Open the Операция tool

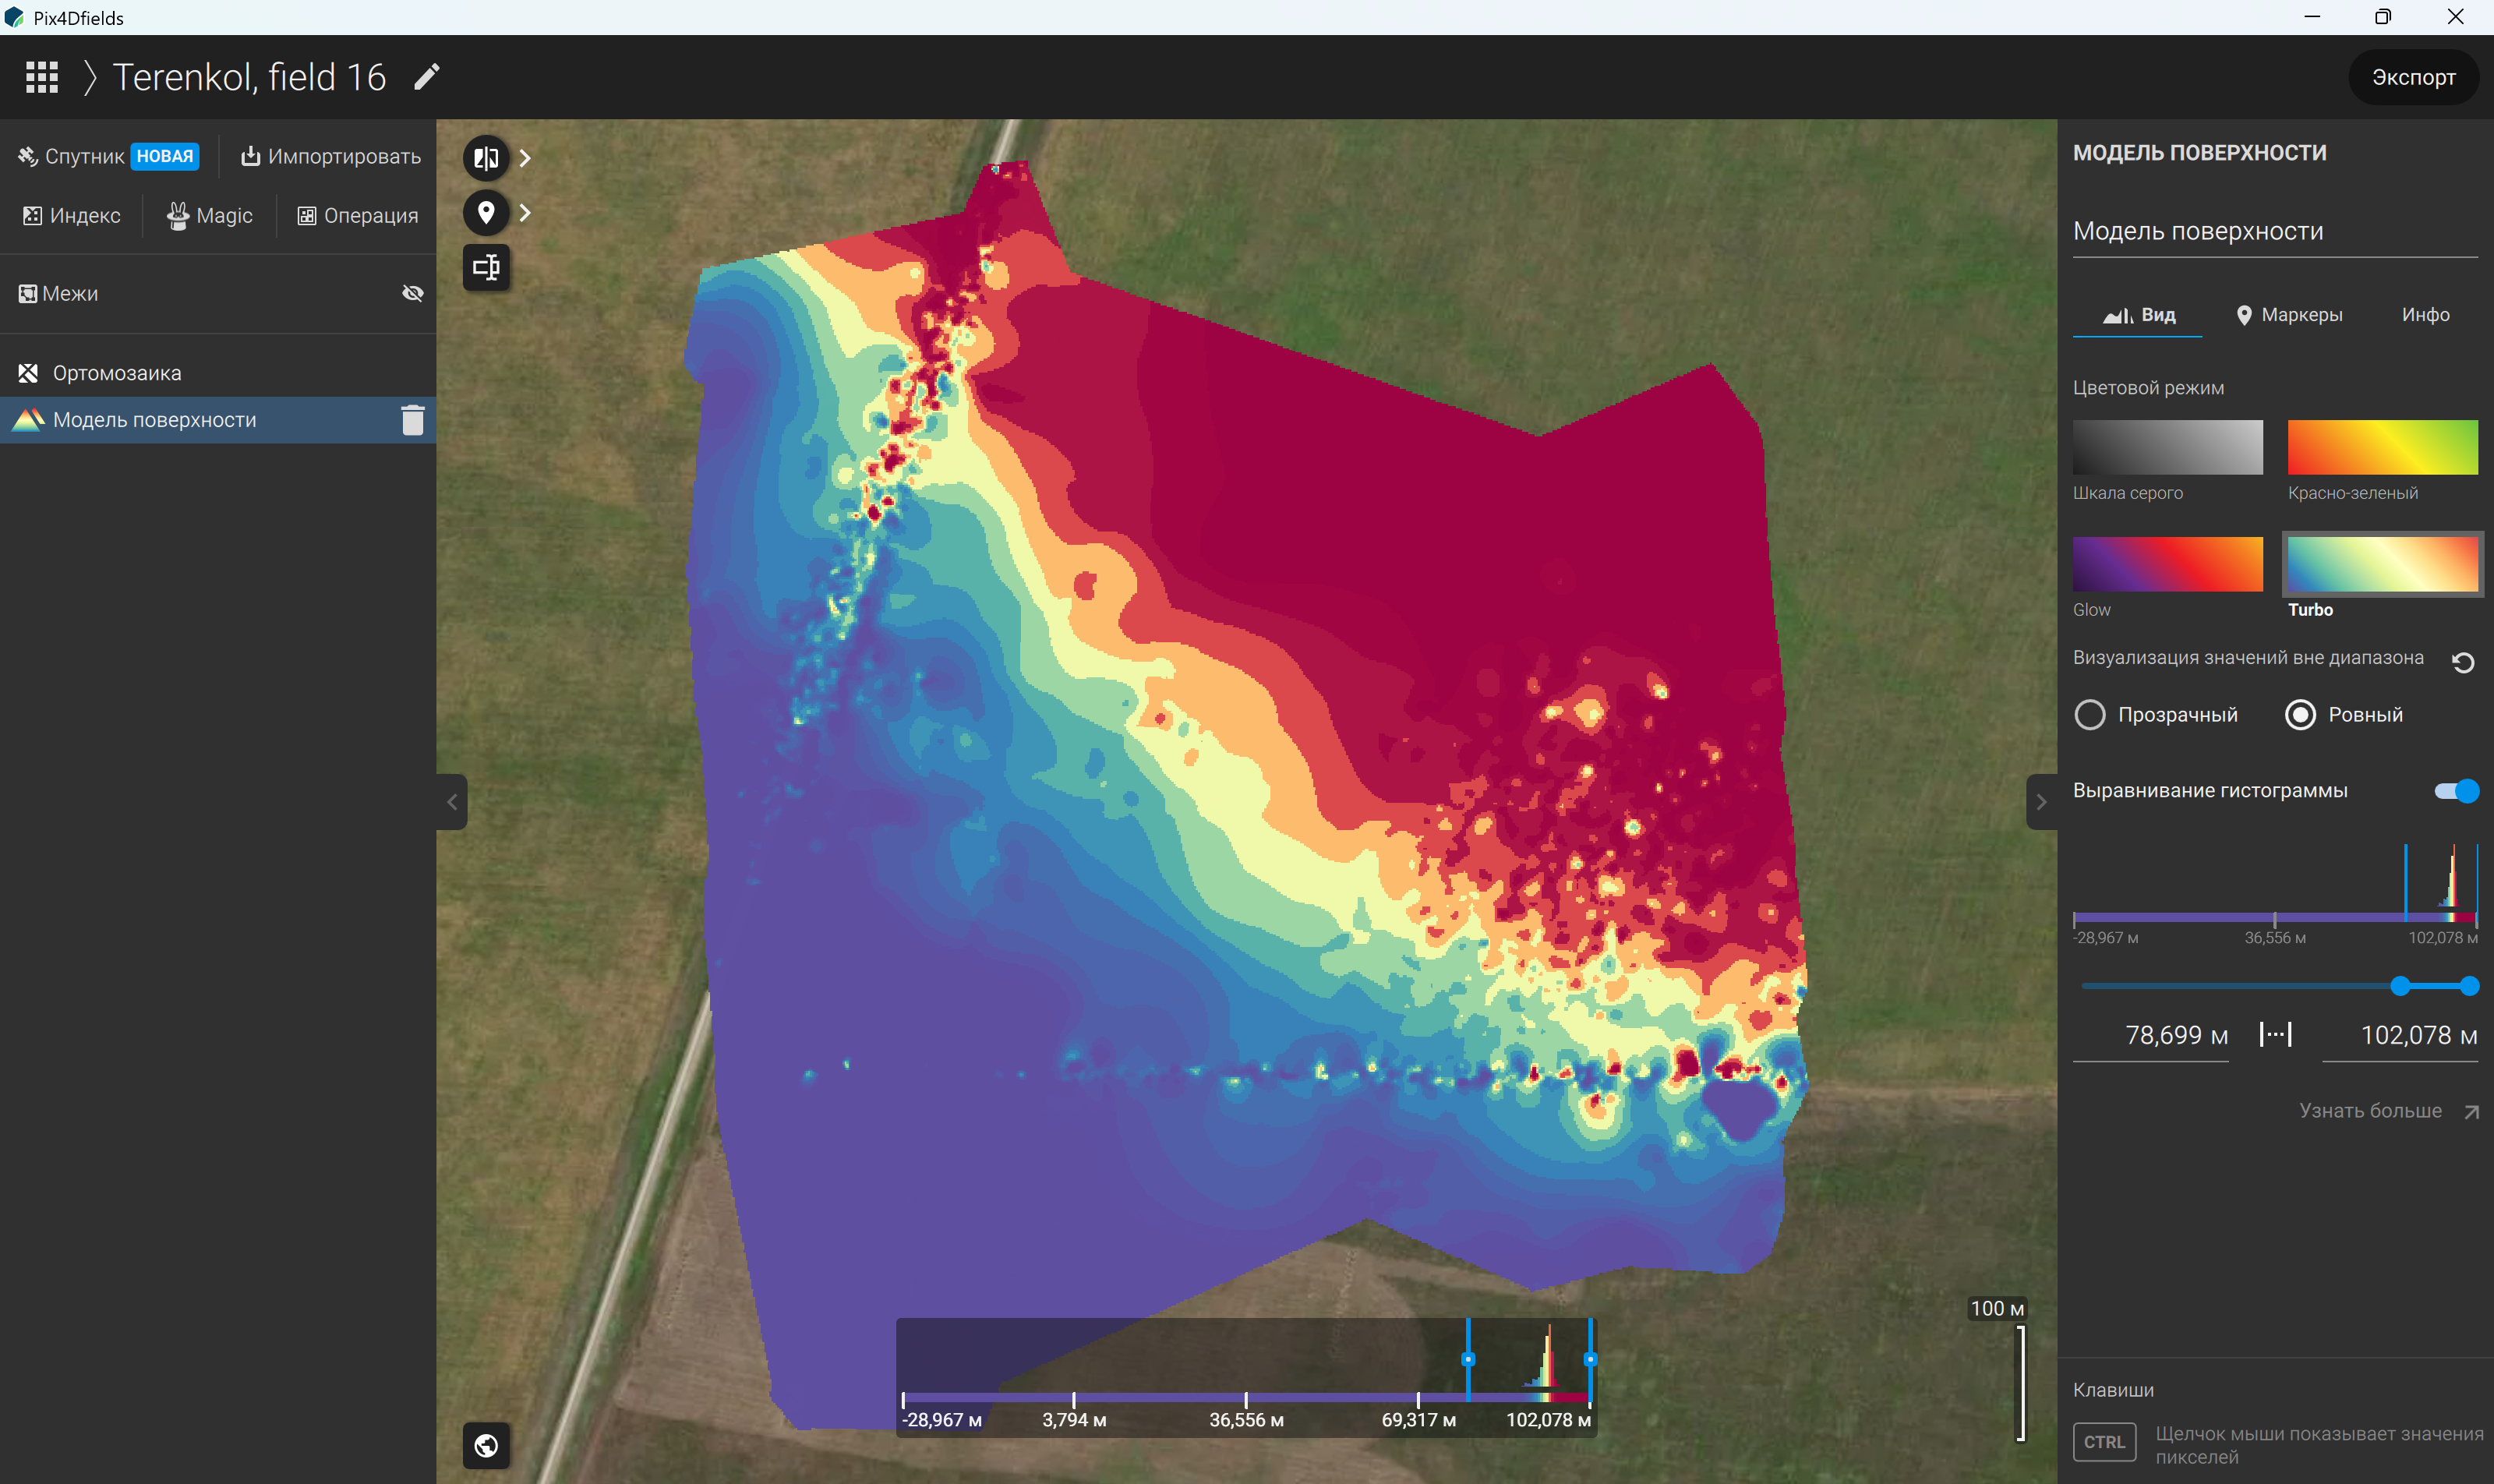point(357,216)
